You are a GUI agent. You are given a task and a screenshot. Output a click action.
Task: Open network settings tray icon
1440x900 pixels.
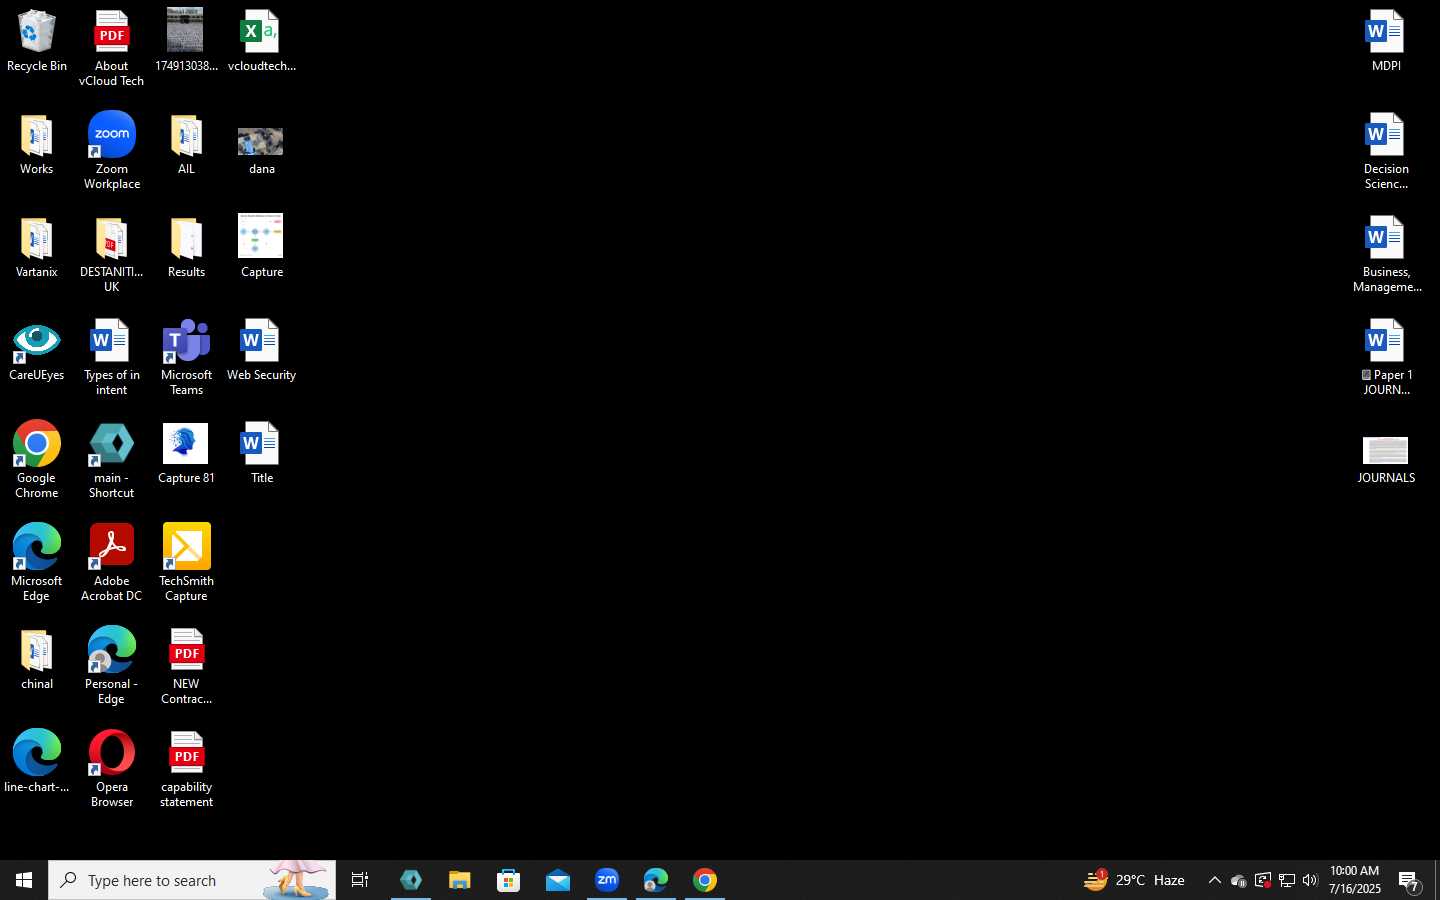coord(1287,880)
